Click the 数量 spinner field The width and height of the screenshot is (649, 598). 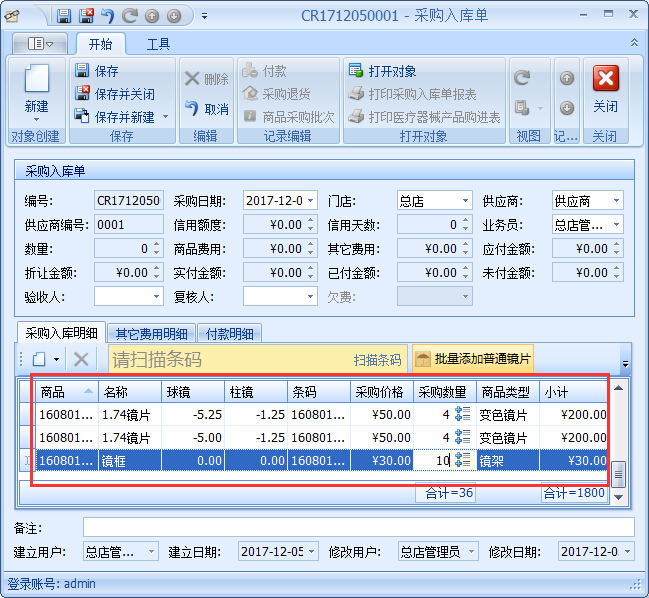[x=129, y=249]
